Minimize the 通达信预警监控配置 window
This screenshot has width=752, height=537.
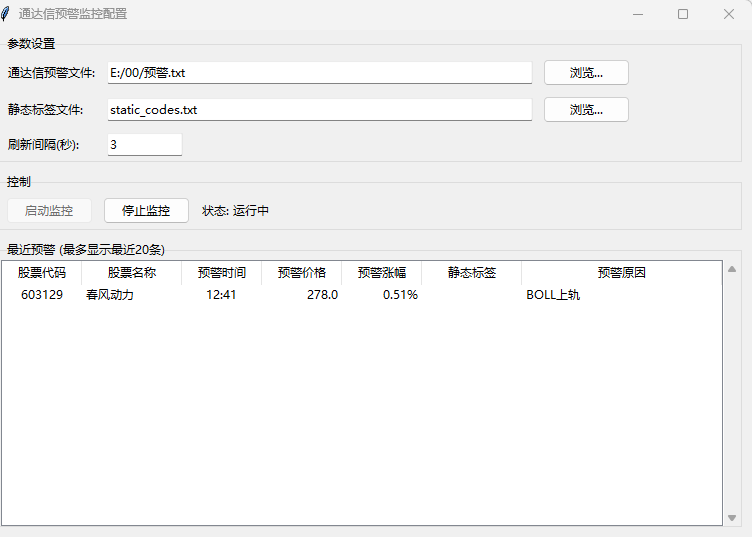pyautogui.click(x=638, y=14)
